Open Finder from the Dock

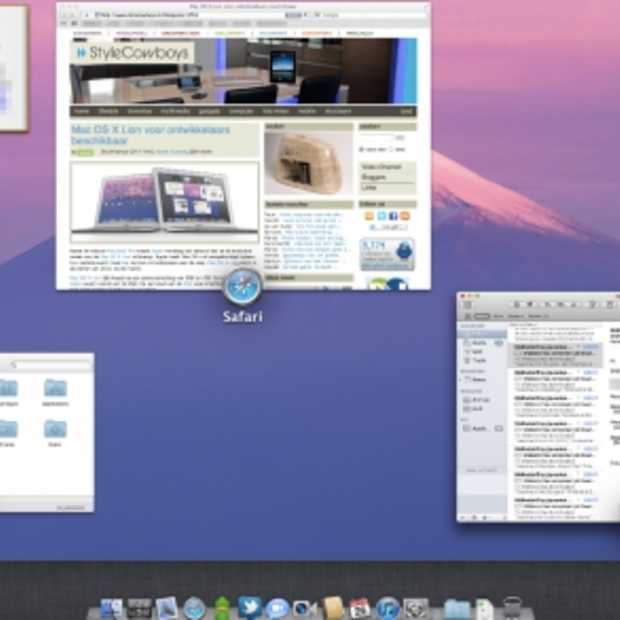coord(111,608)
